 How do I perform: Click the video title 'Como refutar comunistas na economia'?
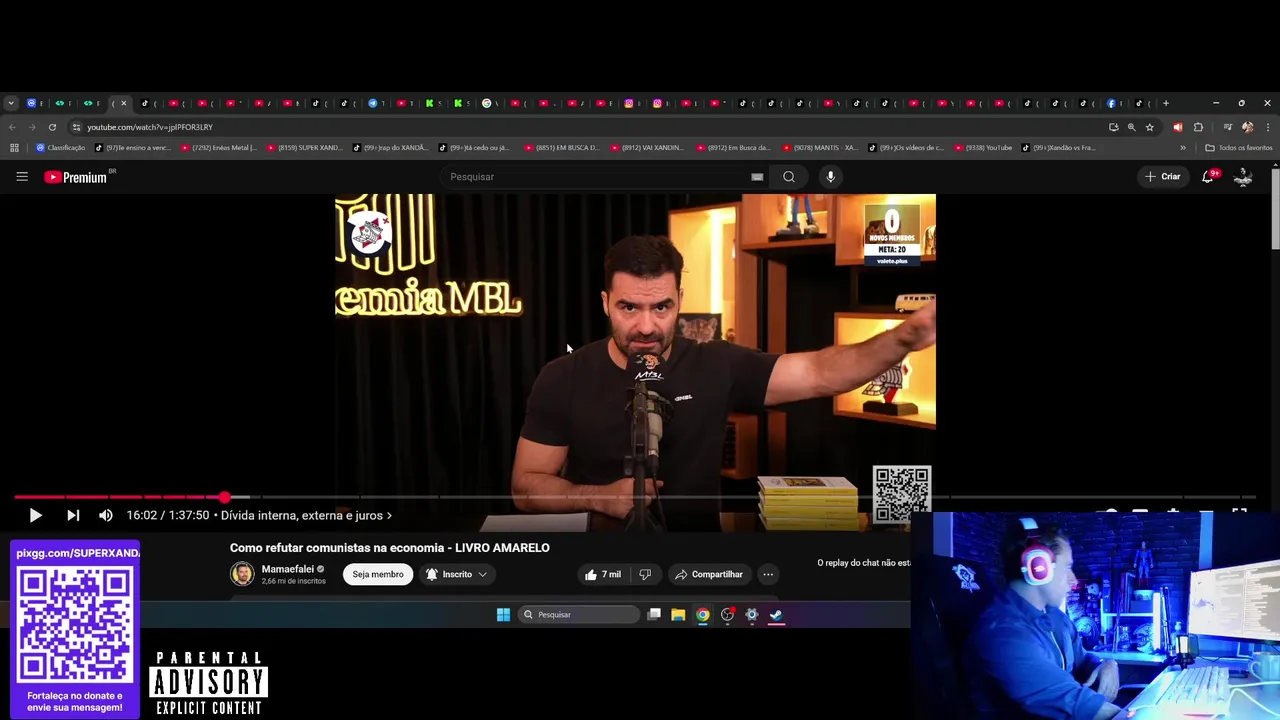pyautogui.click(x=338, y=548)
